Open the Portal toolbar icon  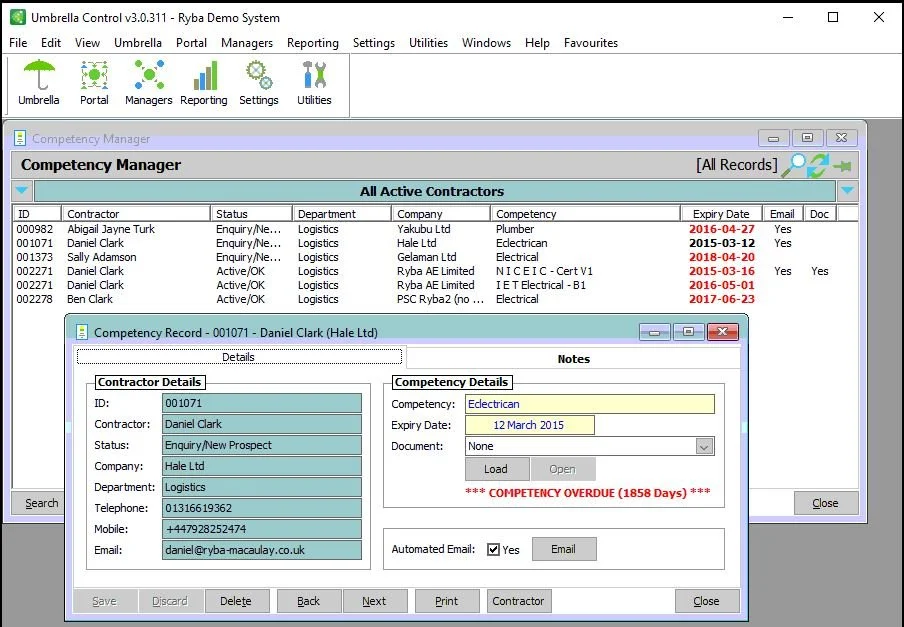coord(94,83)
